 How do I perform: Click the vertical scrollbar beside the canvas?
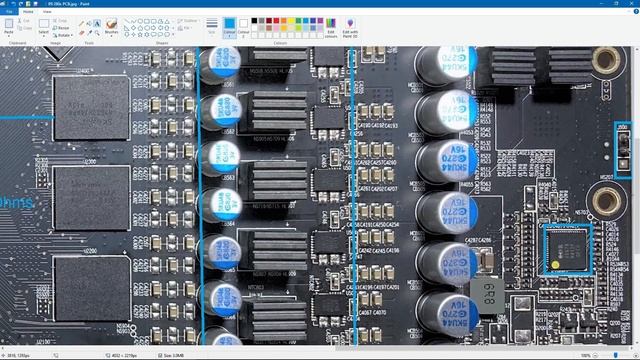click(x=636, y=196)
